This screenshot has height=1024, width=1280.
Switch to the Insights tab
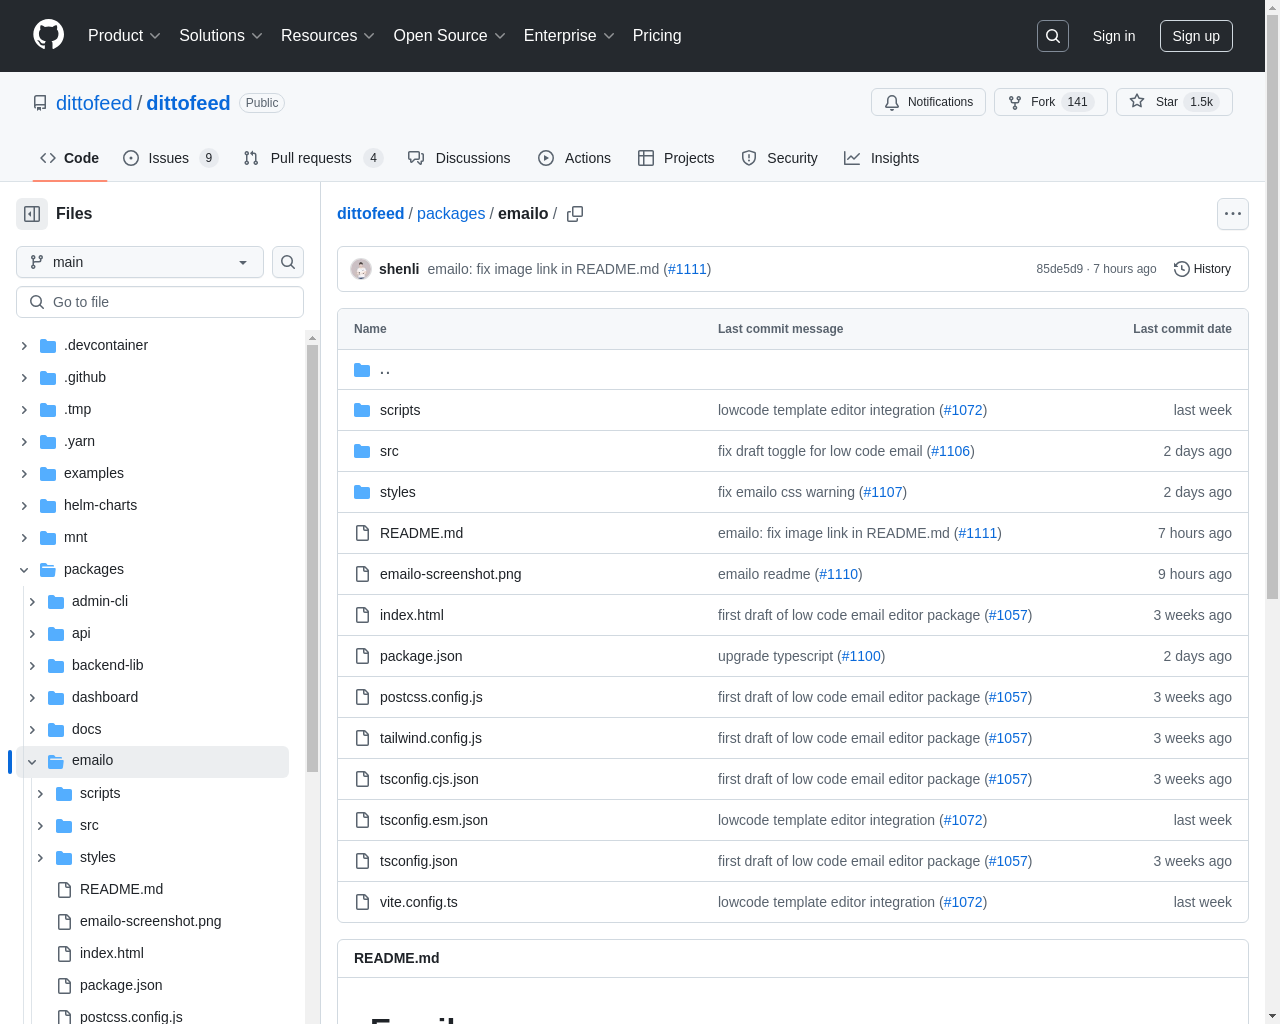point(881,158)
